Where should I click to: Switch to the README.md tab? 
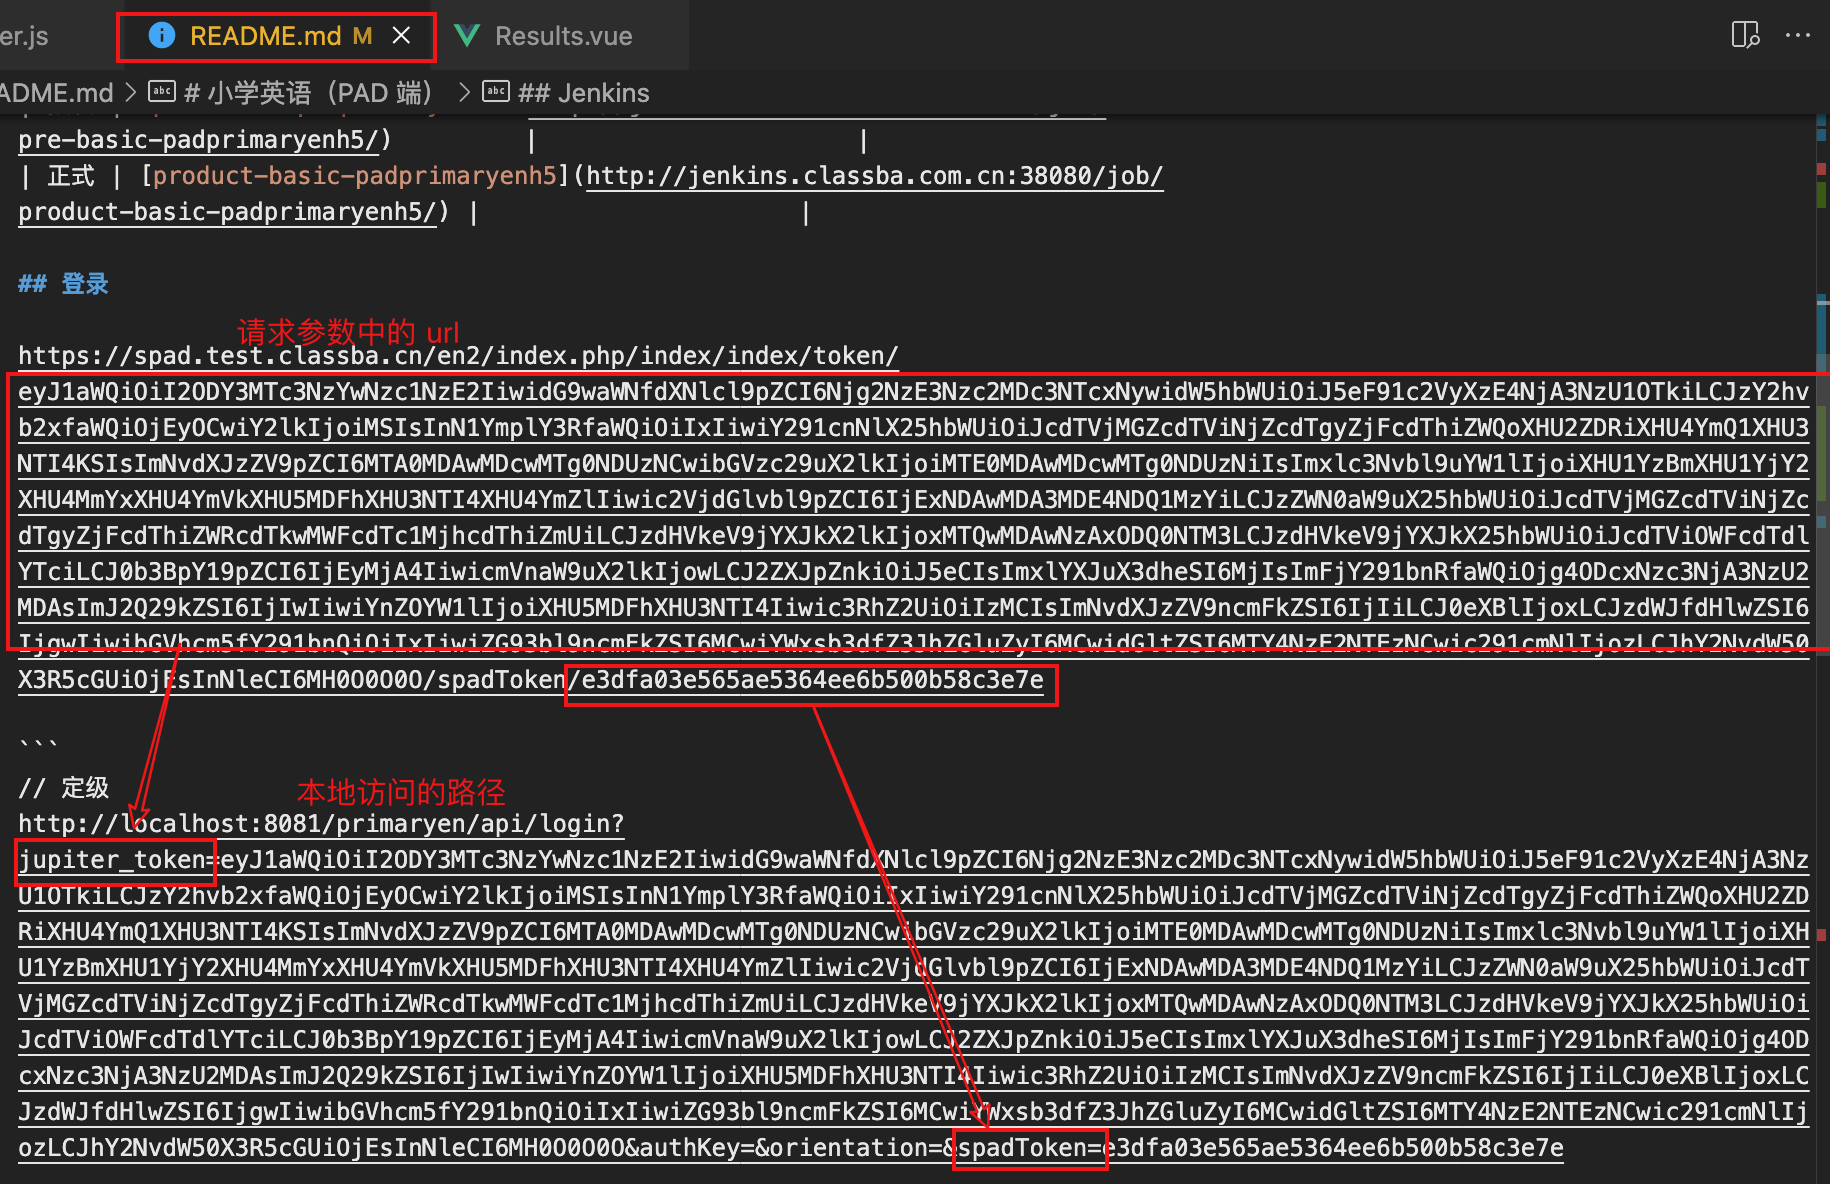click(276, 37)
